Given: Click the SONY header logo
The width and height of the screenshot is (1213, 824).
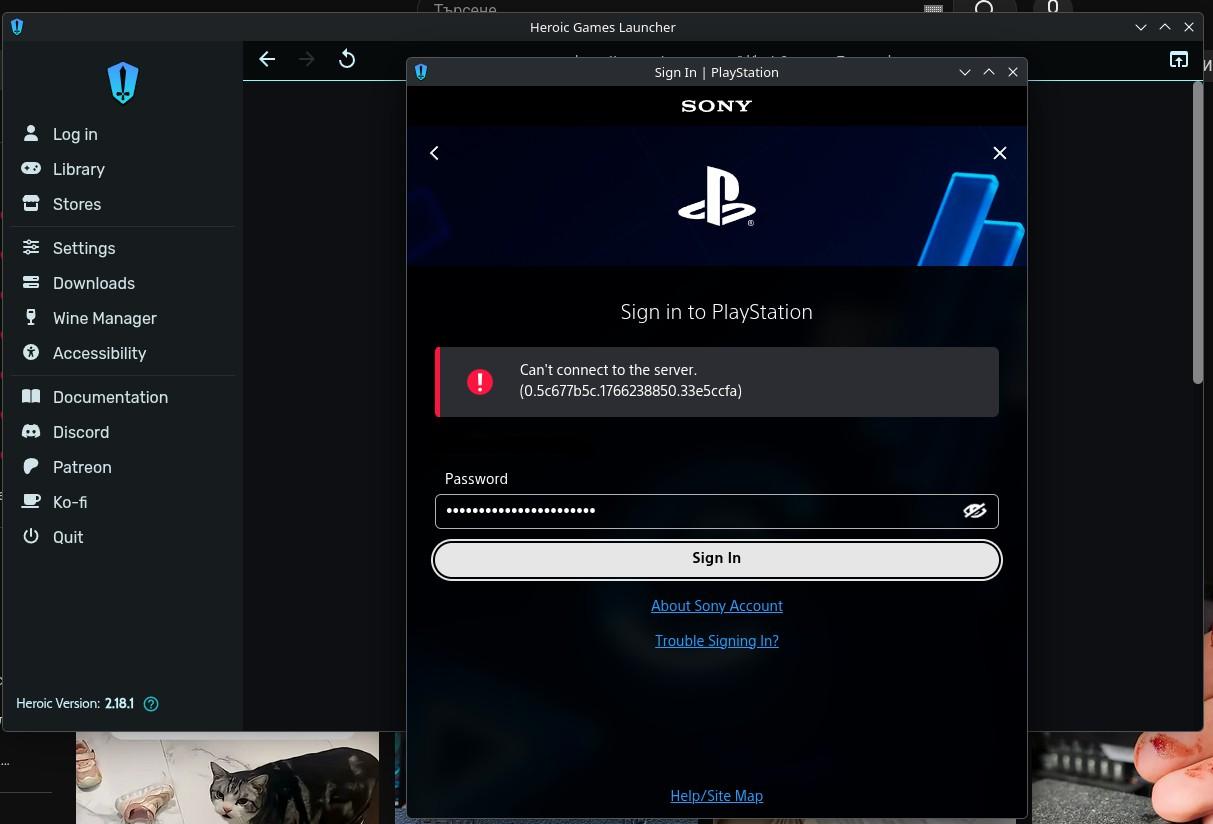Looking at the screenshot, I should 716,106.
